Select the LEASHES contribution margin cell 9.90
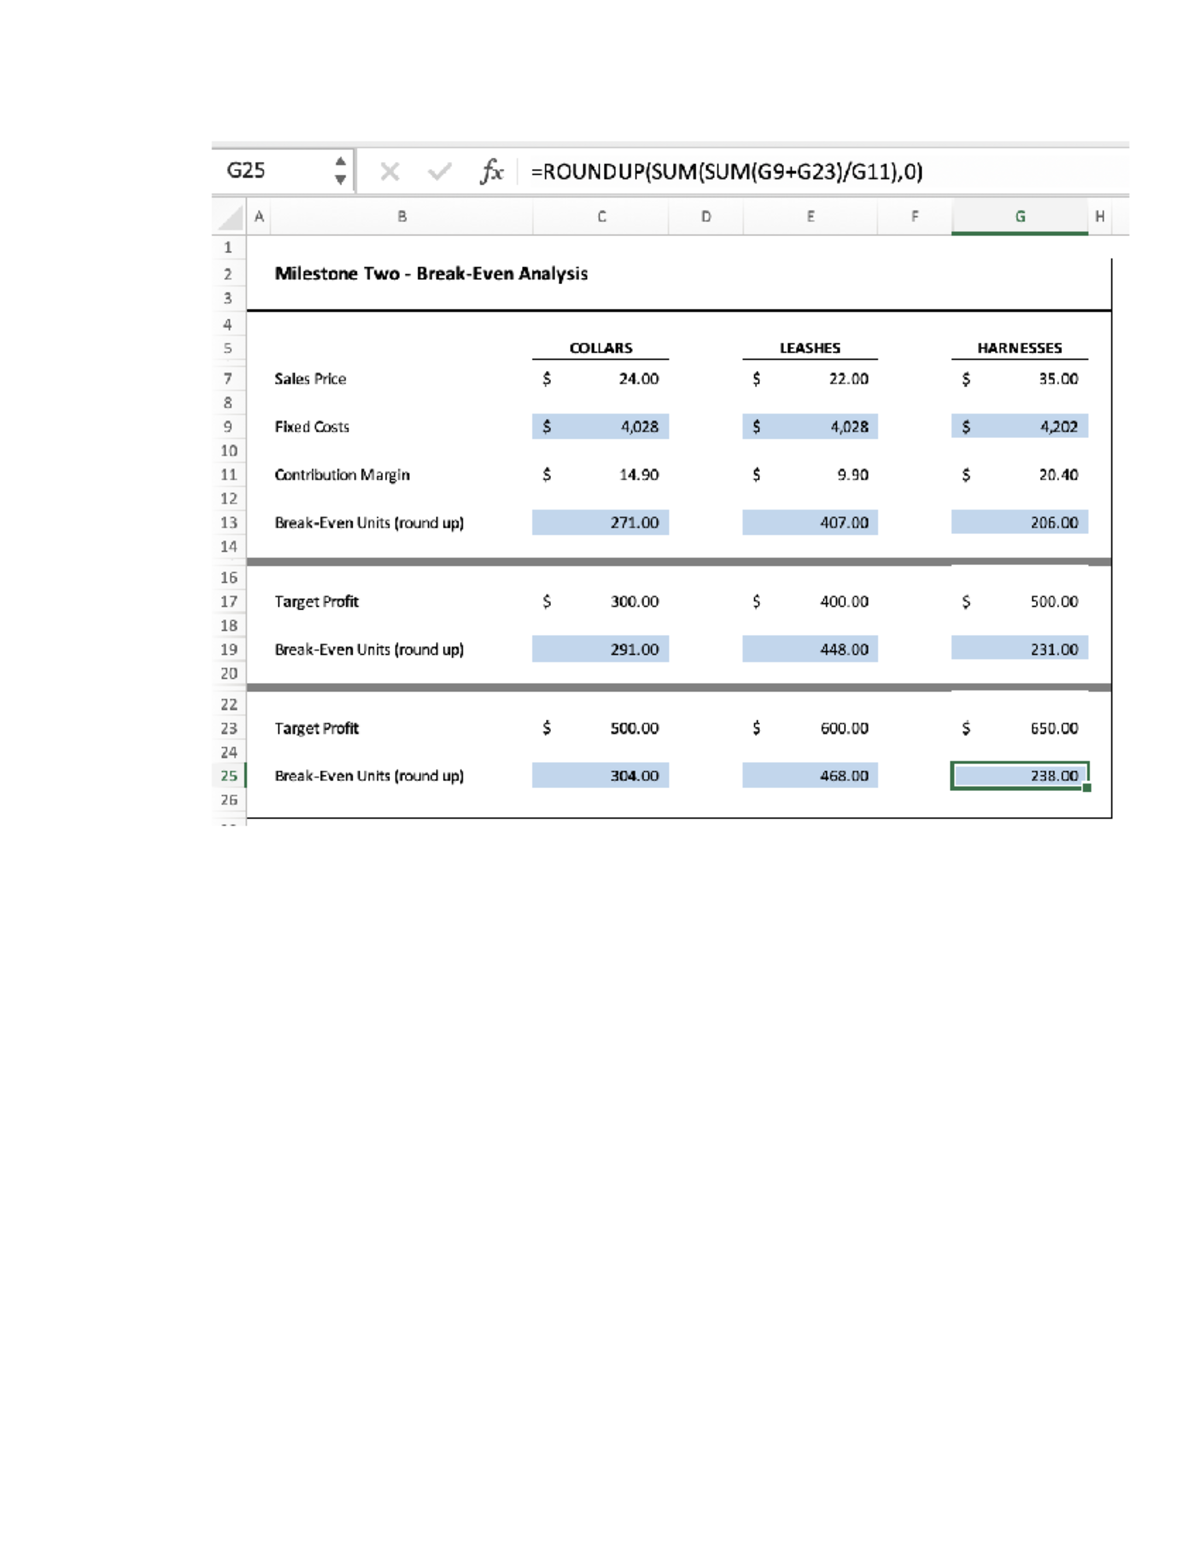The image size is (1200, 1553). [x=810, y=475]
